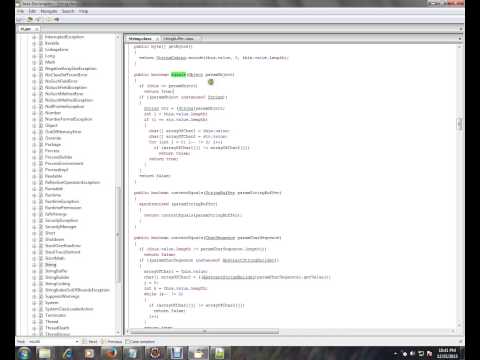Expand the Readable class node
The width and height of the screenshot is (480, 360).
point(34,176)
